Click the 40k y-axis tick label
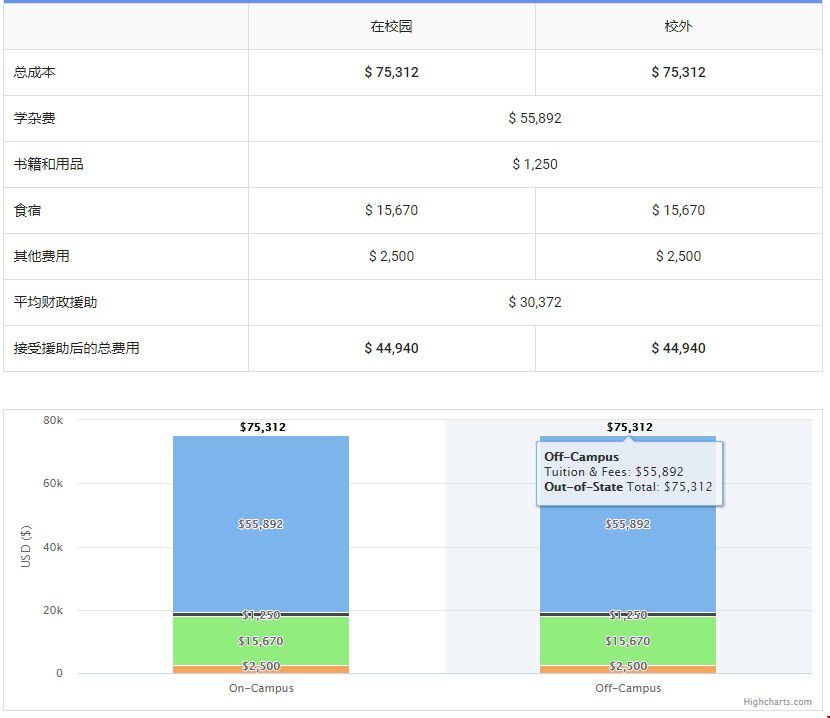Viewport: 830px width, 718px height. 53,547
